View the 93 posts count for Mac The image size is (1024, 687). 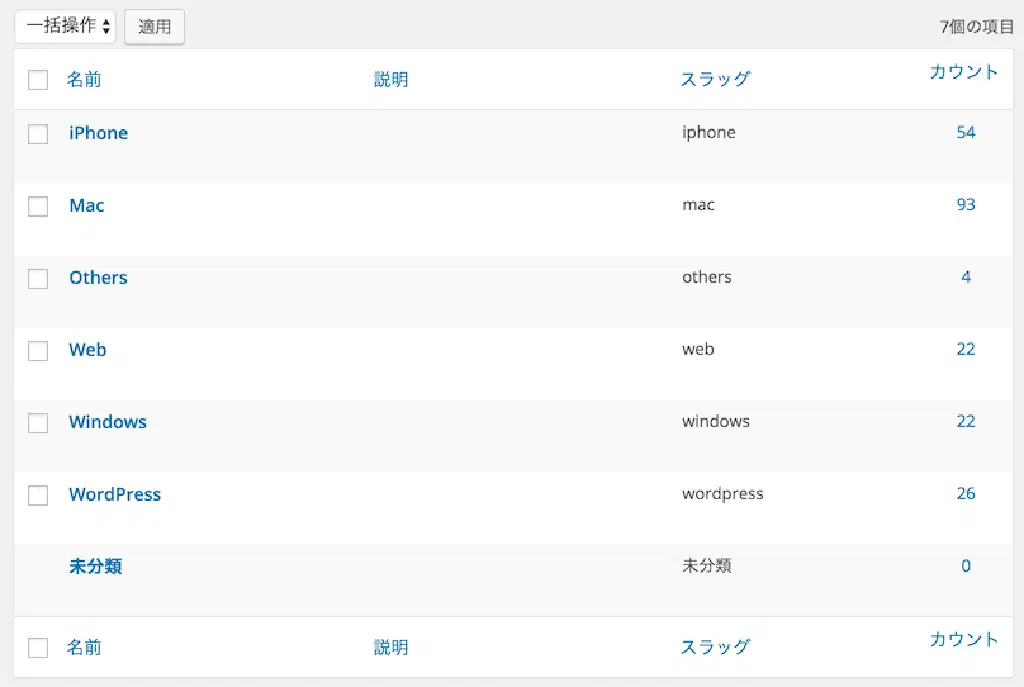[x=965, y=205]
